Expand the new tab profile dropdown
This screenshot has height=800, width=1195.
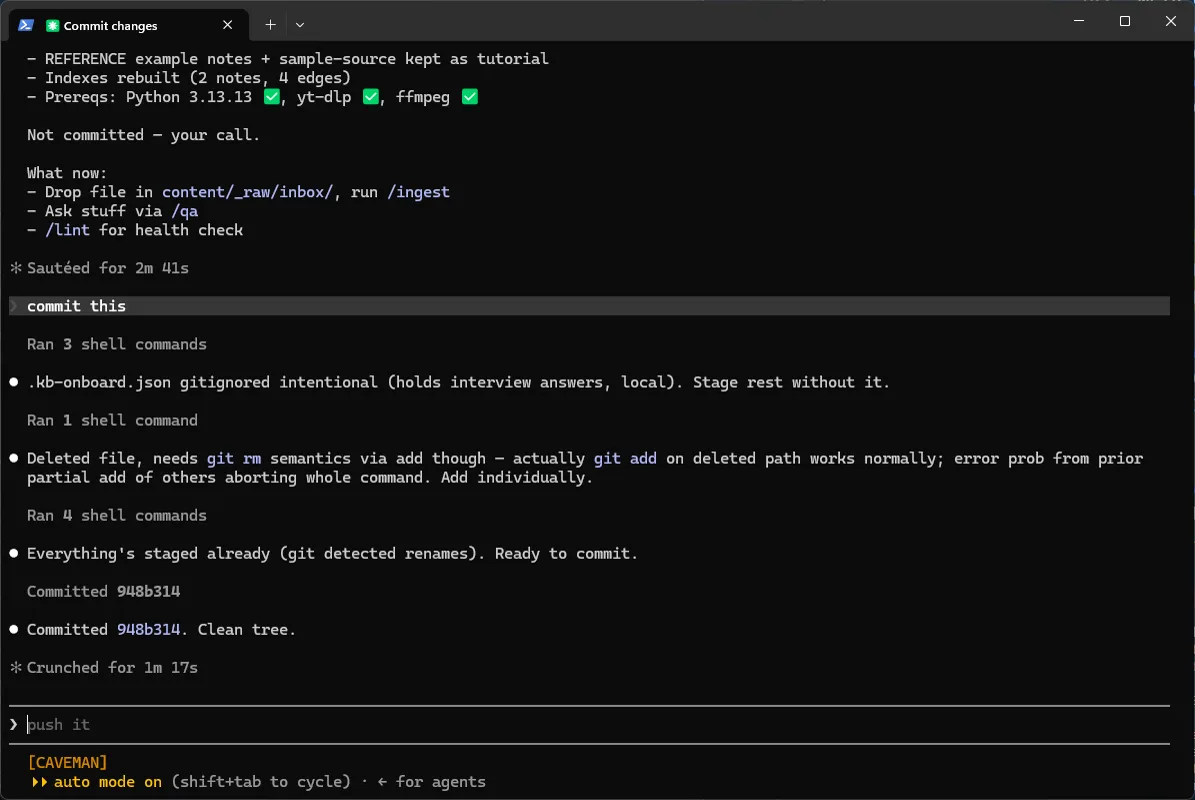tap(300, 25)
